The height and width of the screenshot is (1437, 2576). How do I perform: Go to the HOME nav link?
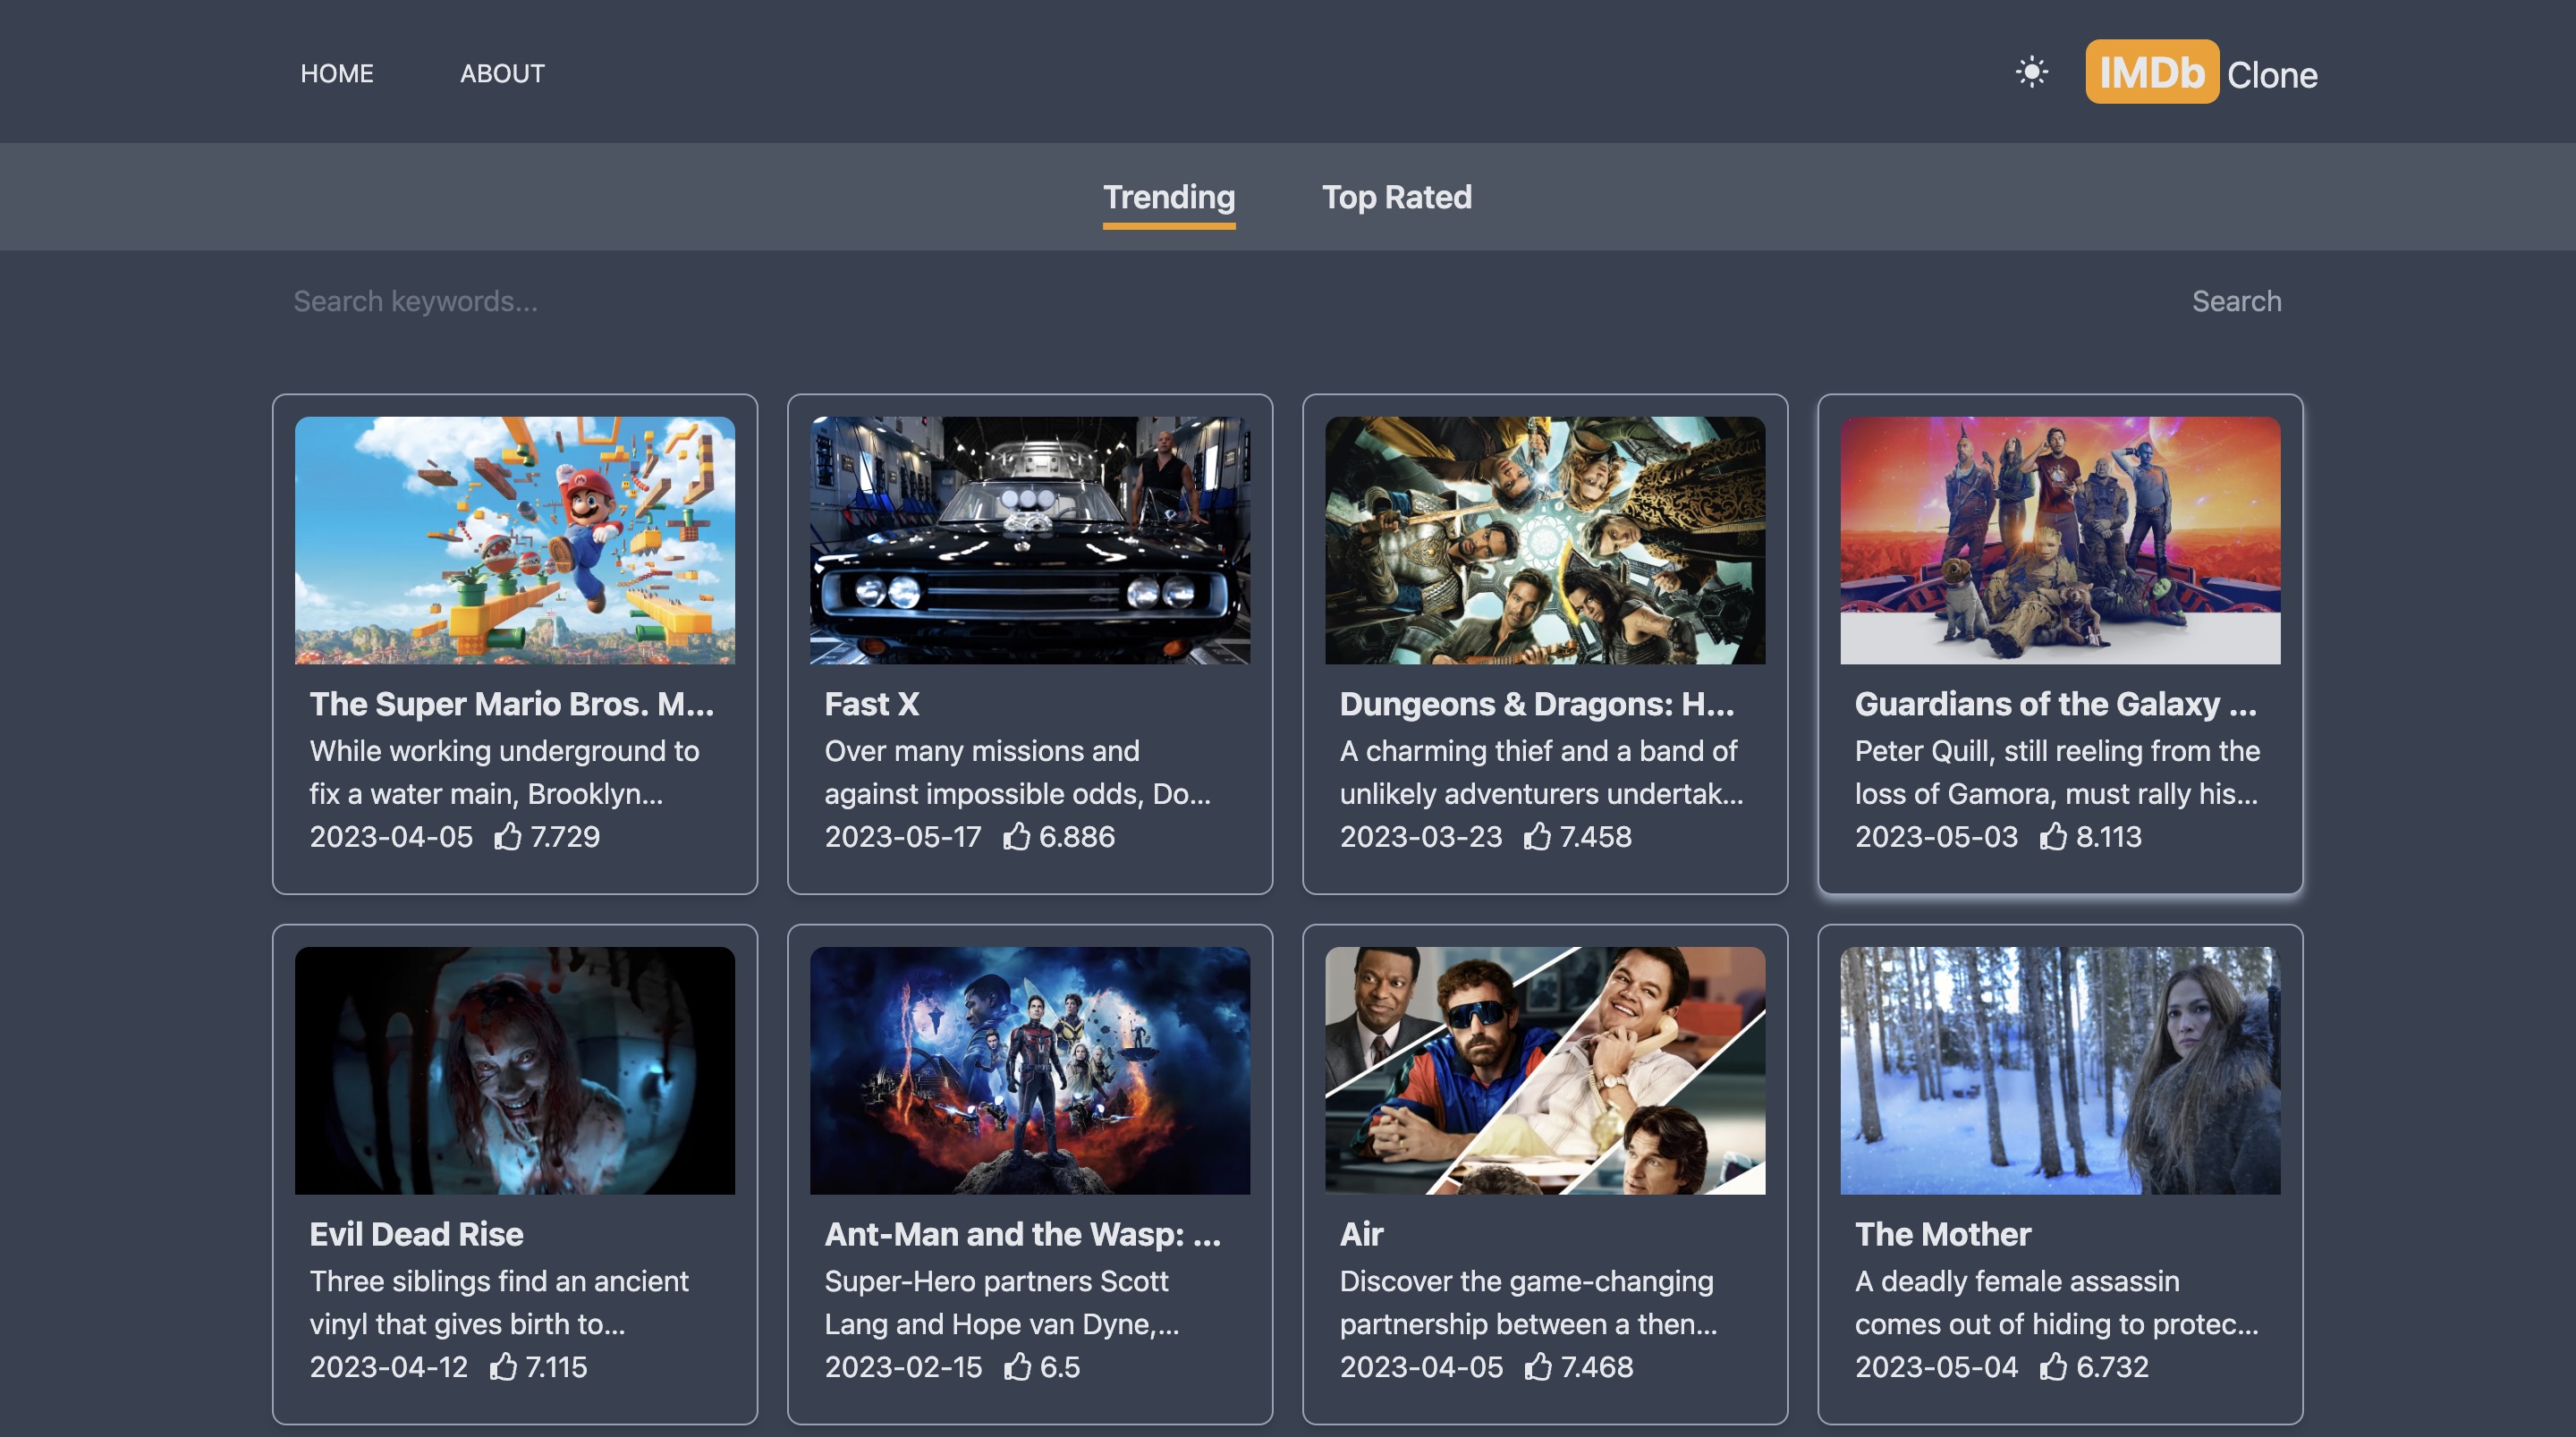click(337, 74)
